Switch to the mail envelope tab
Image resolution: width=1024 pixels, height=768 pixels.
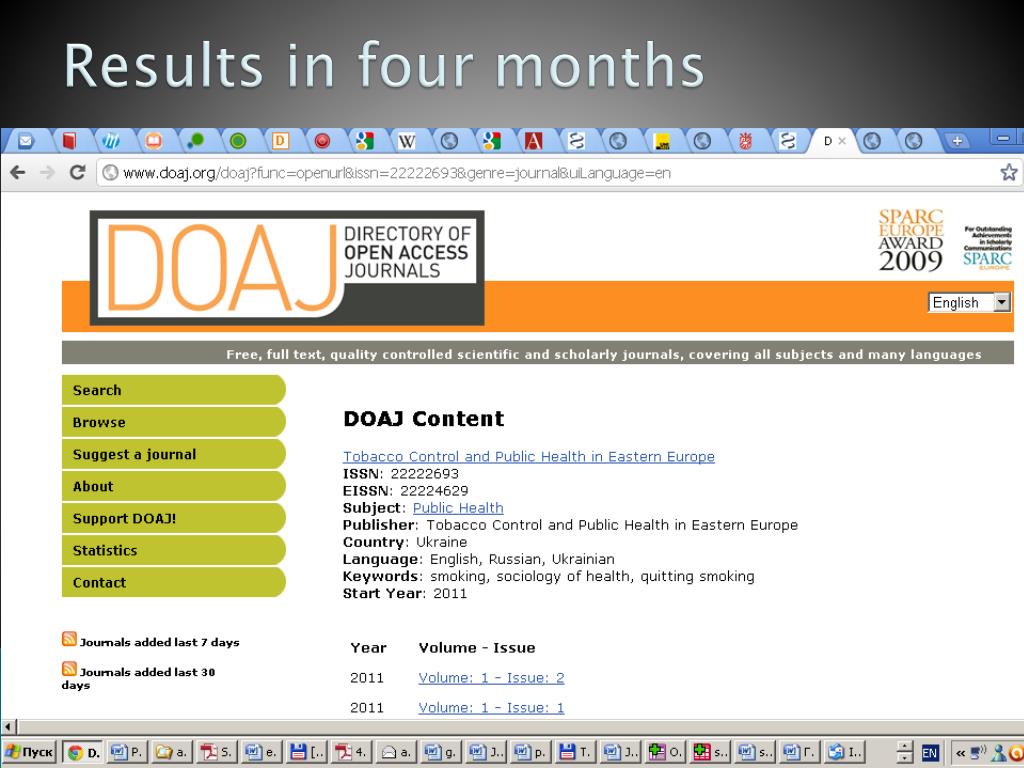pos(25,140)
